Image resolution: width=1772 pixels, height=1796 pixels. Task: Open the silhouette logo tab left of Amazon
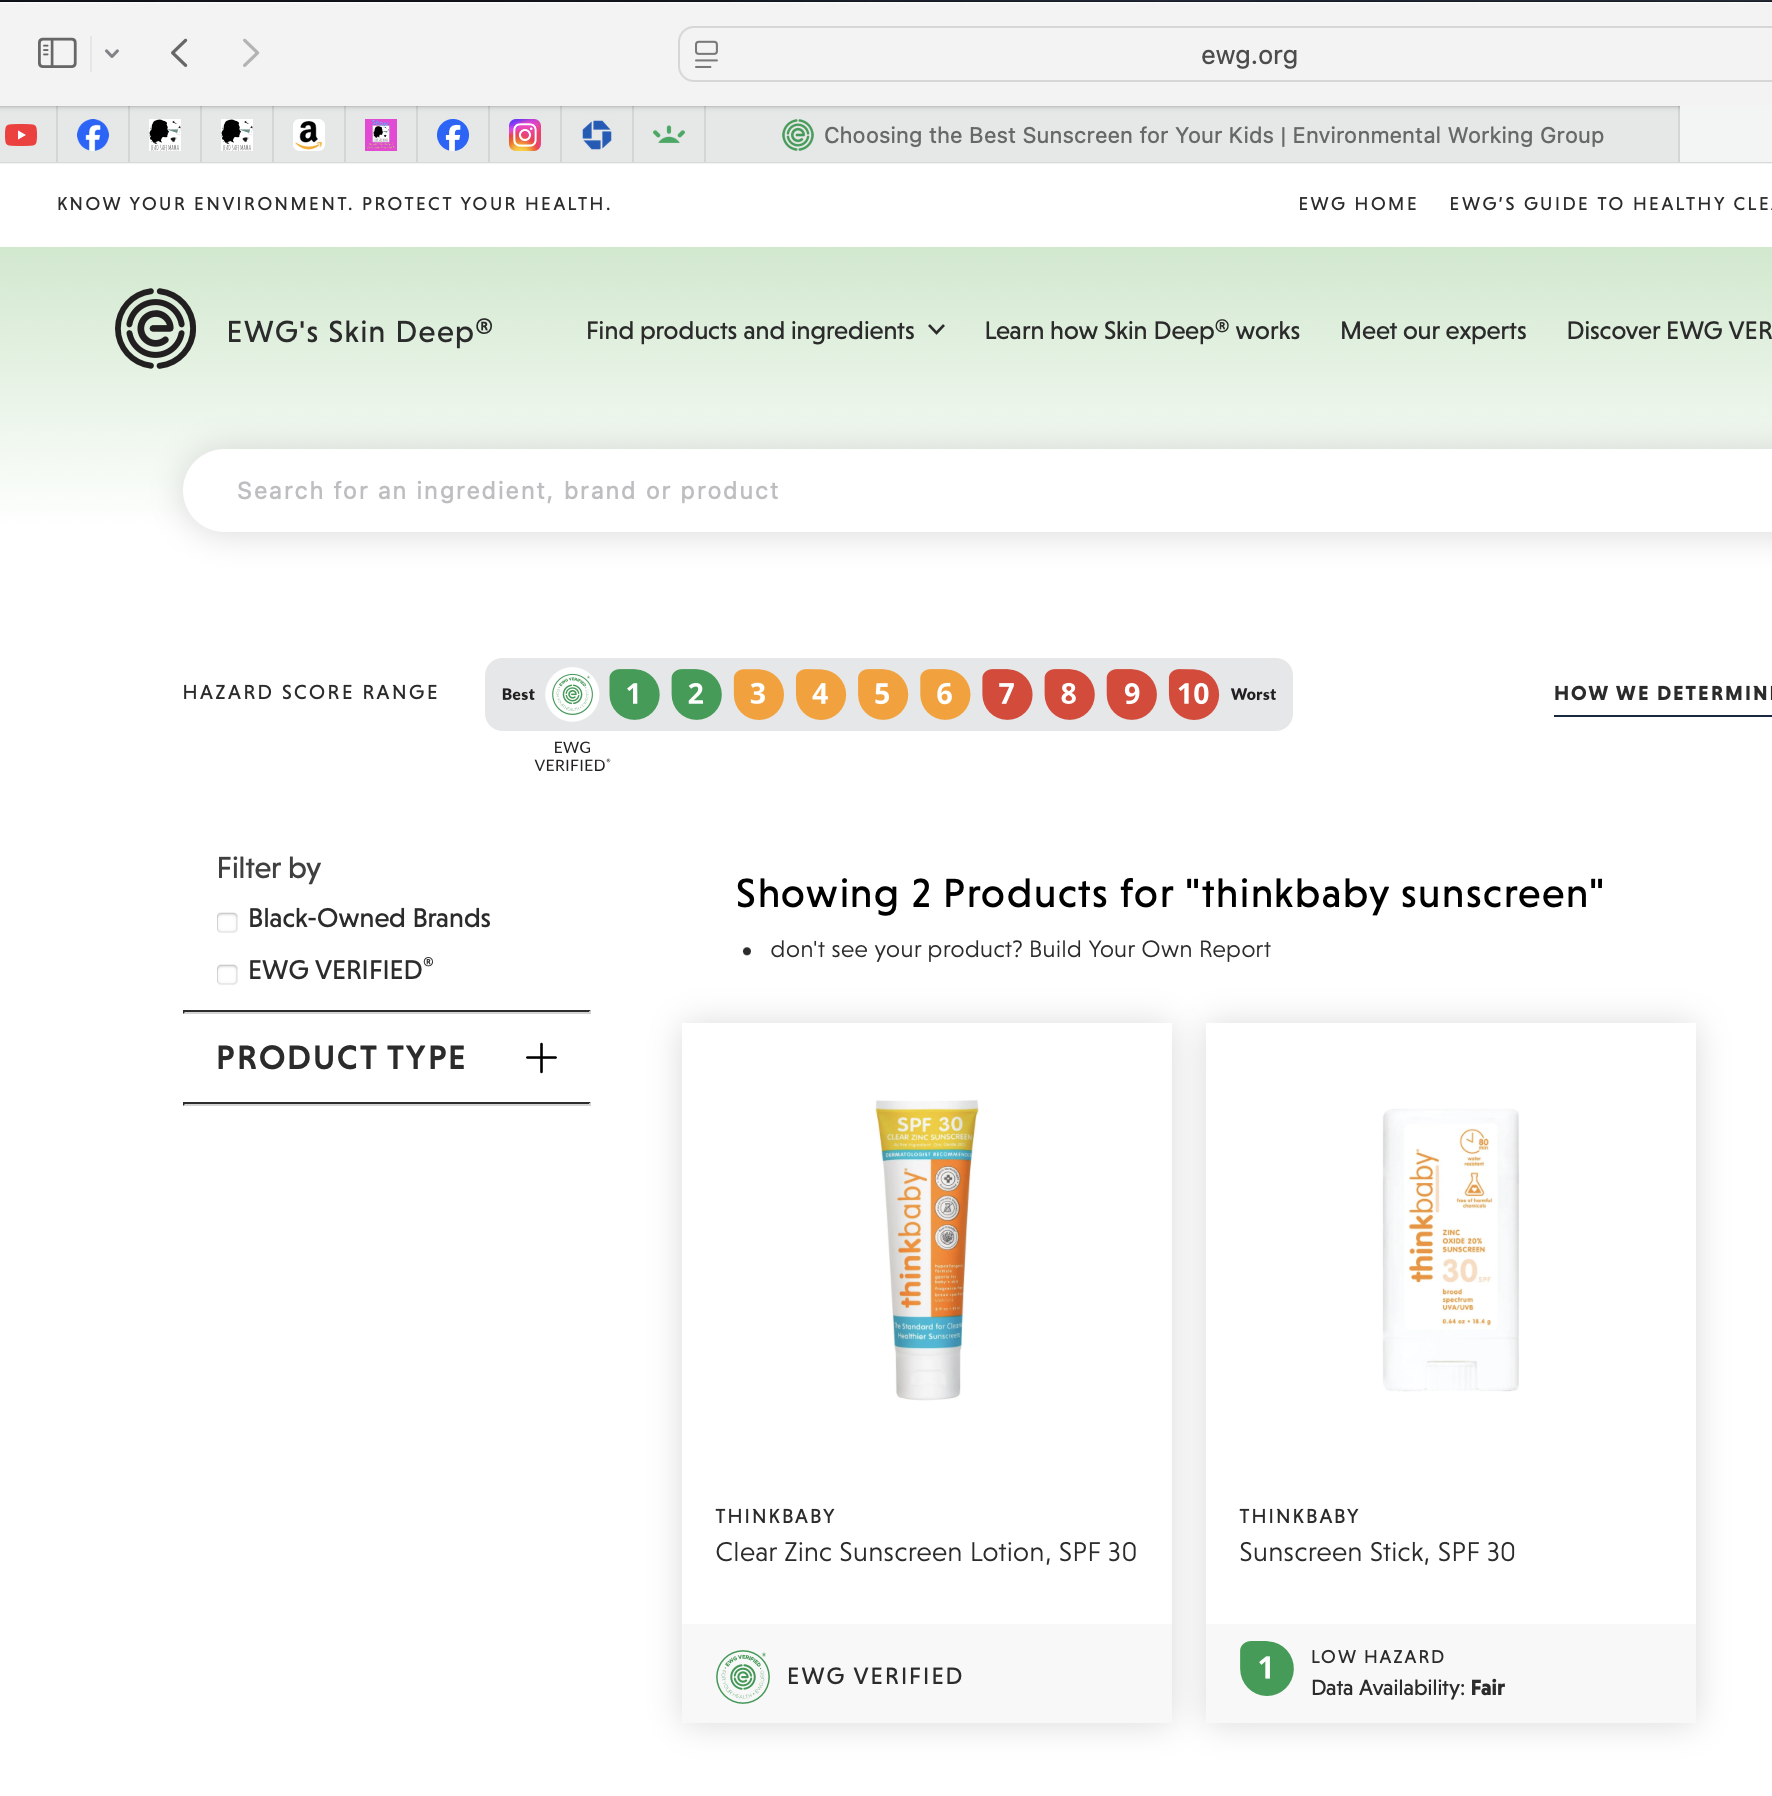click(237, 135)
